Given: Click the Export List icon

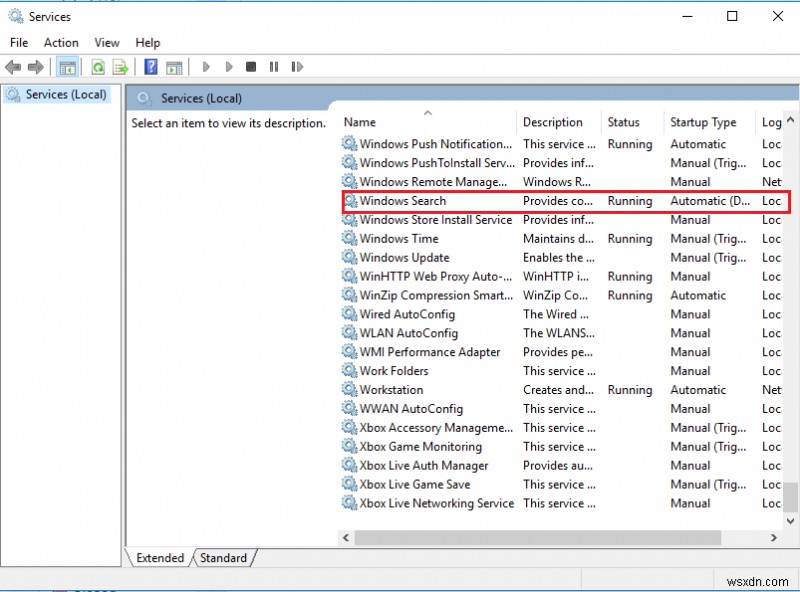Looking at the screenshot, I should [x=118, y=67].
